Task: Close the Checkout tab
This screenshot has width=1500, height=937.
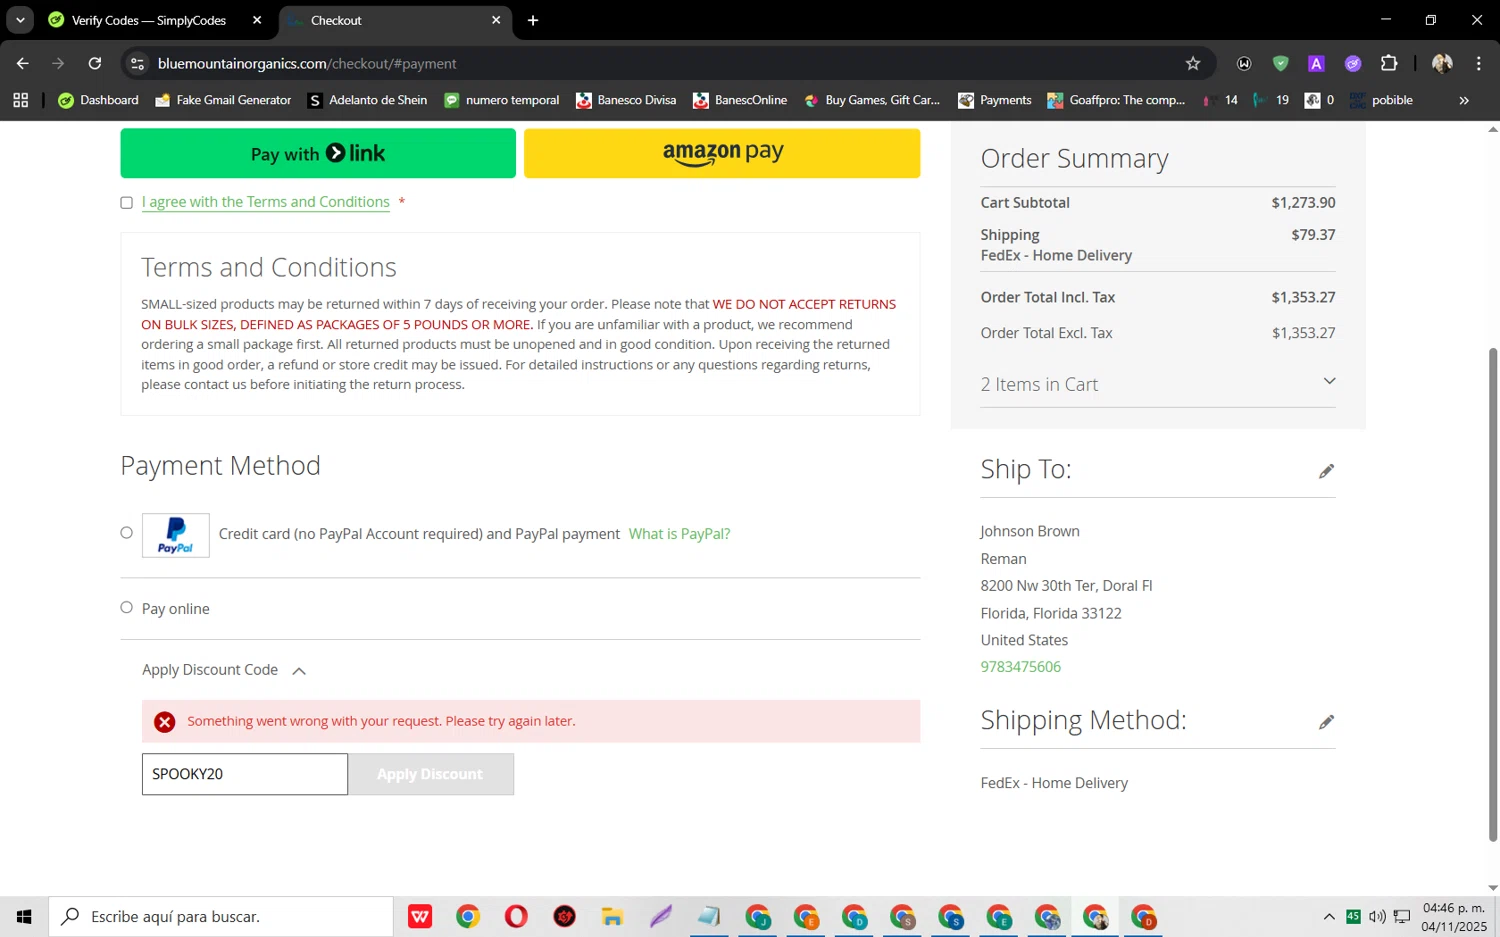Action: point(496,20)
